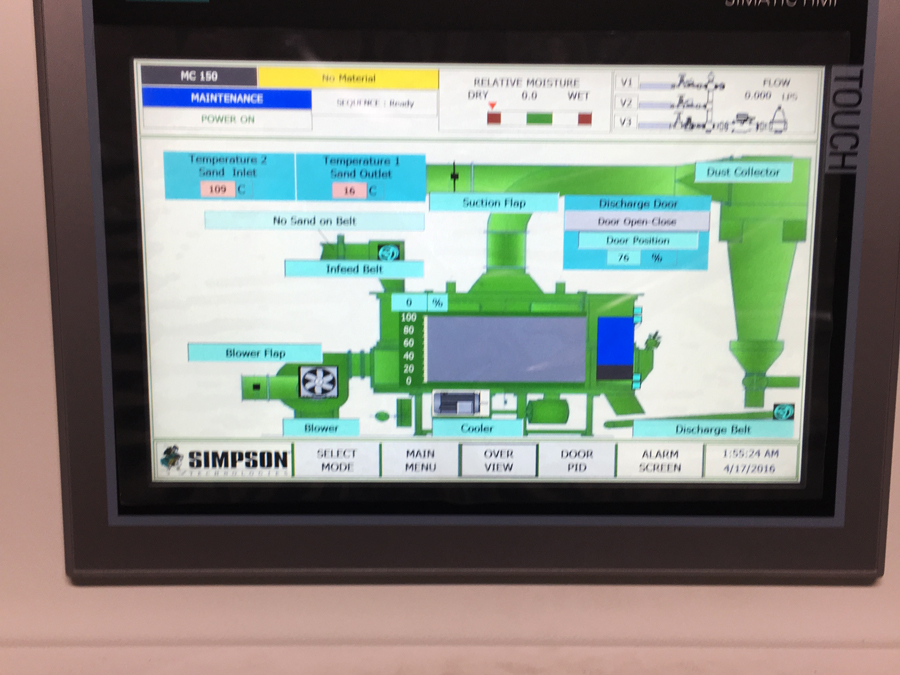Select Temperature 1 Sand Outlet value 16
The height and width of the screenshot is (675, 900).
click(349, 191)
